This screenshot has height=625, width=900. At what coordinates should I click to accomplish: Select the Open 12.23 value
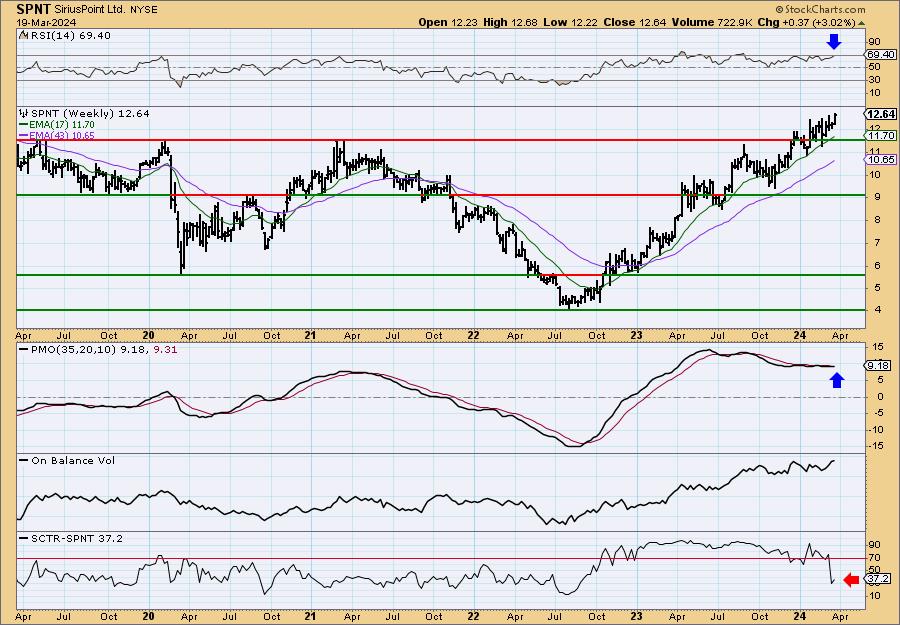448,22
